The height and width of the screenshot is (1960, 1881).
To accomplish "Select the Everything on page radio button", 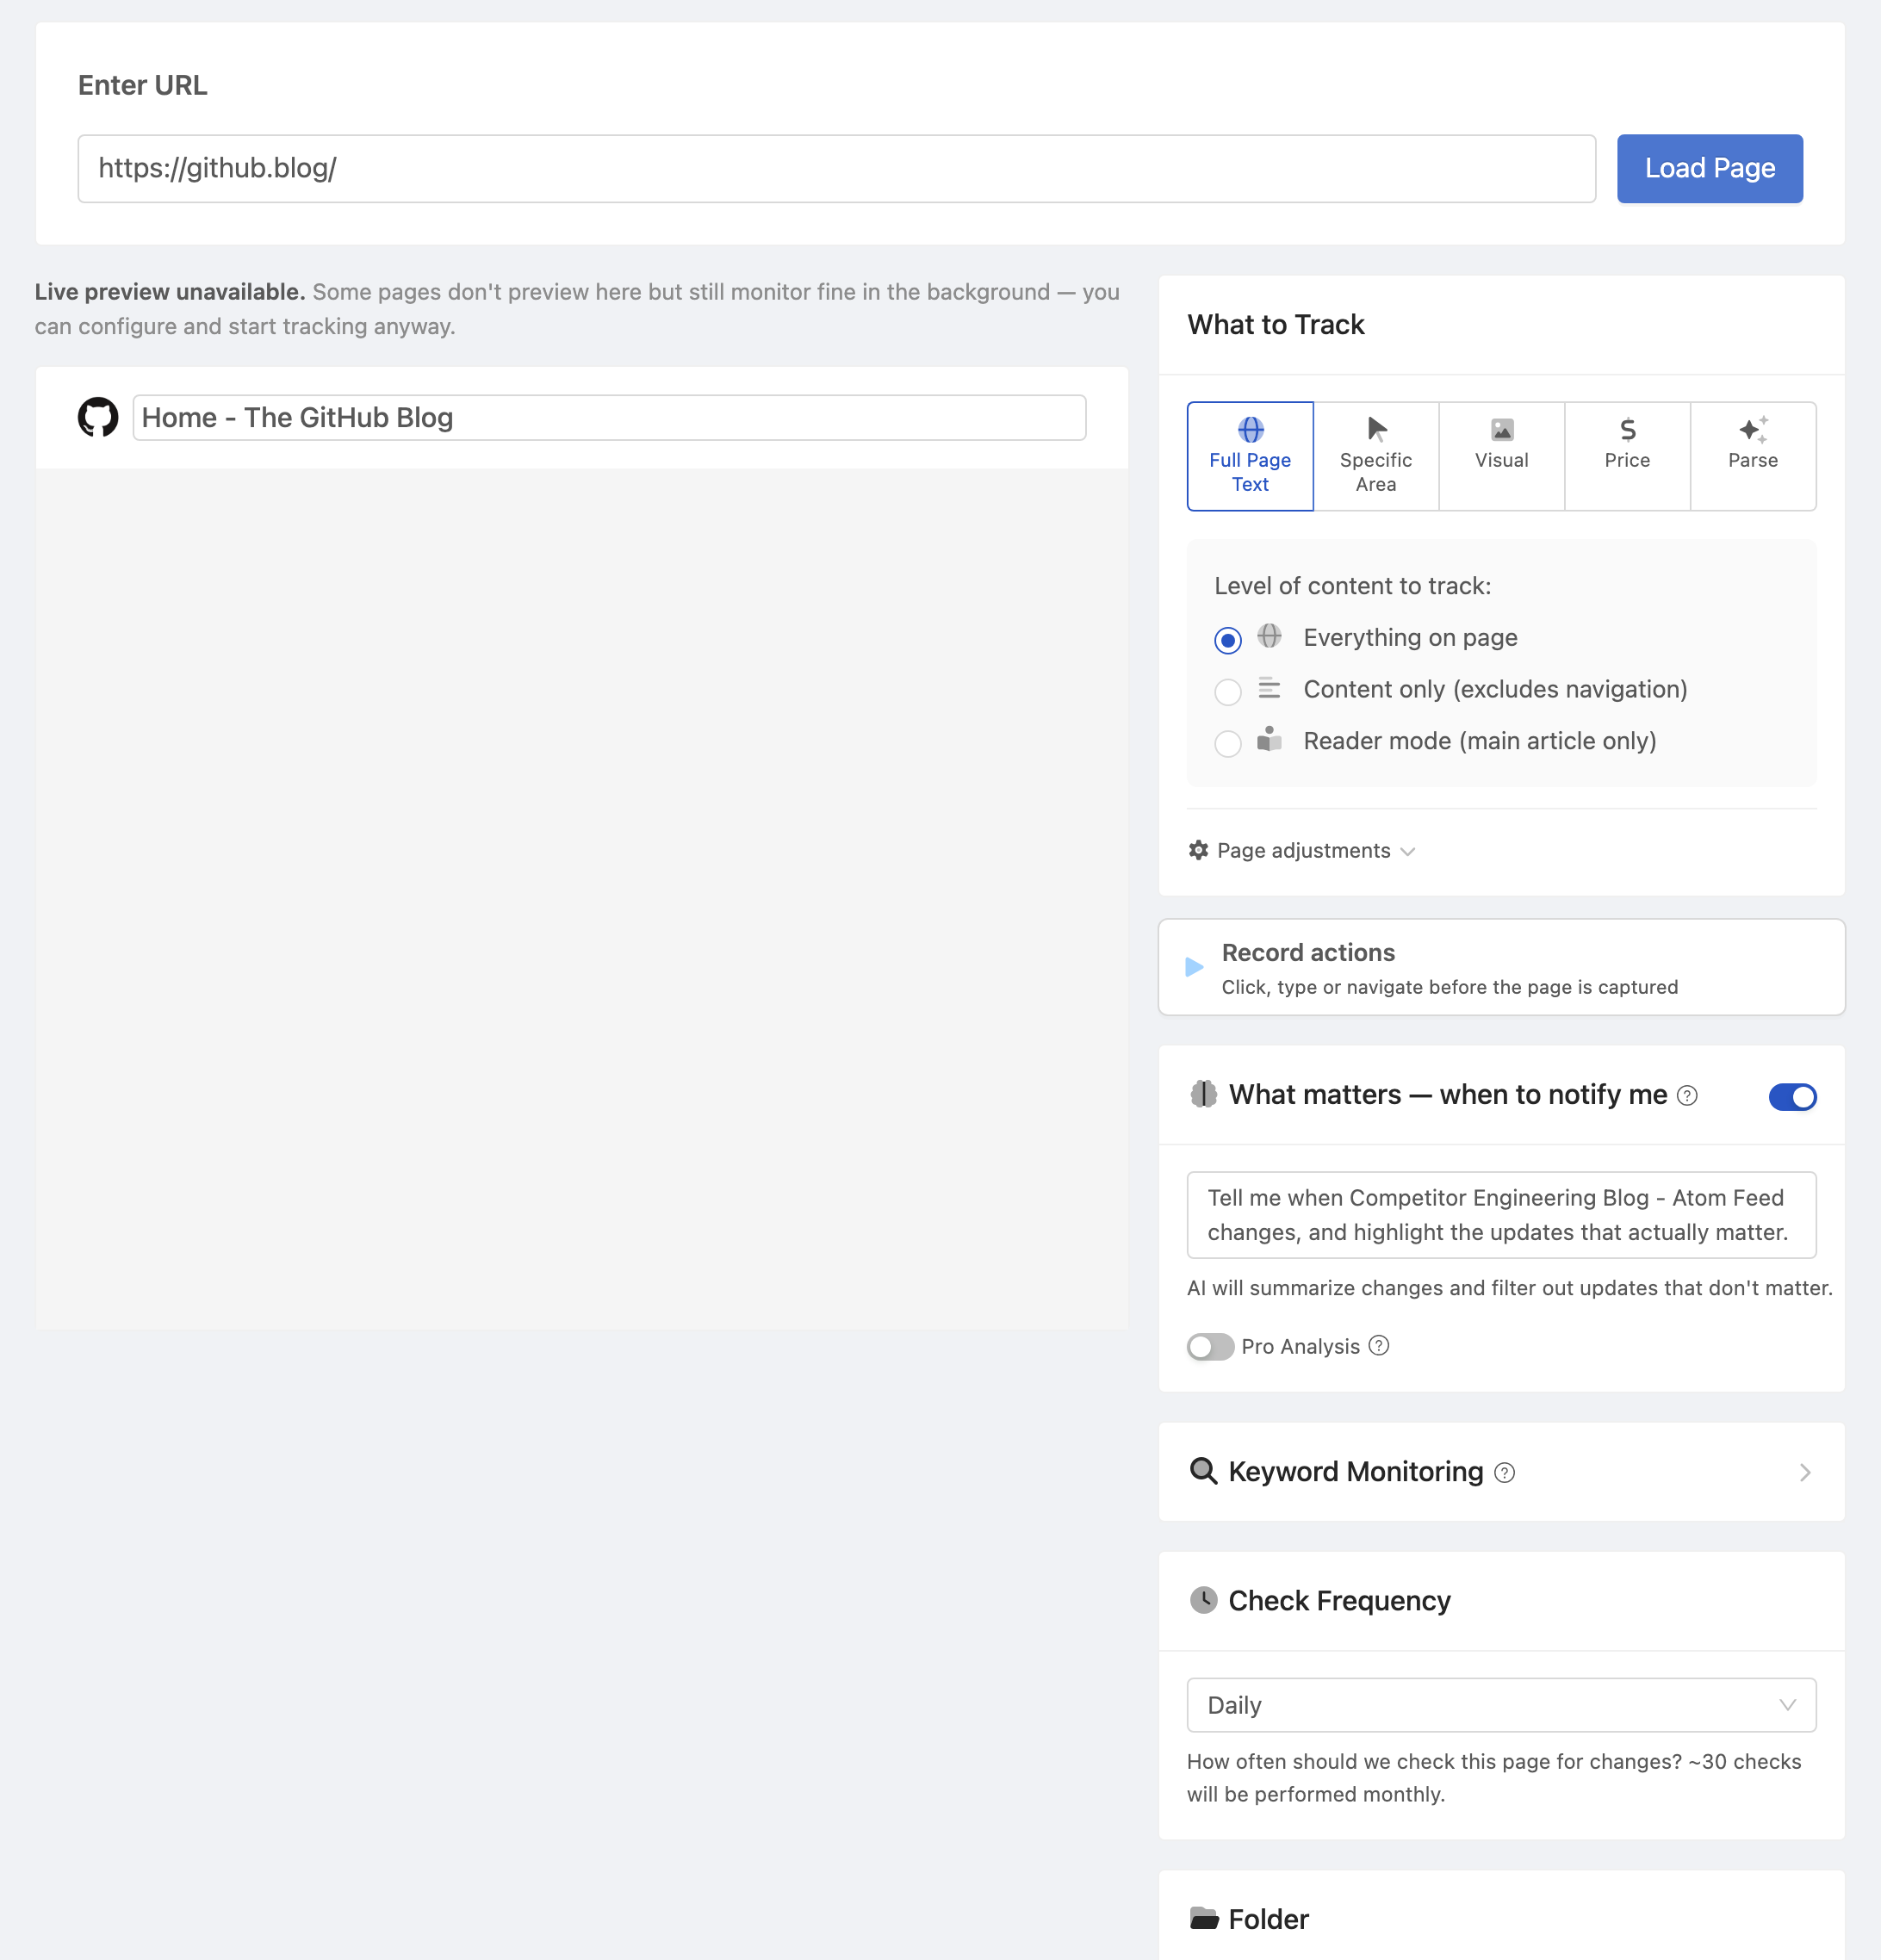I will 1228,640.
